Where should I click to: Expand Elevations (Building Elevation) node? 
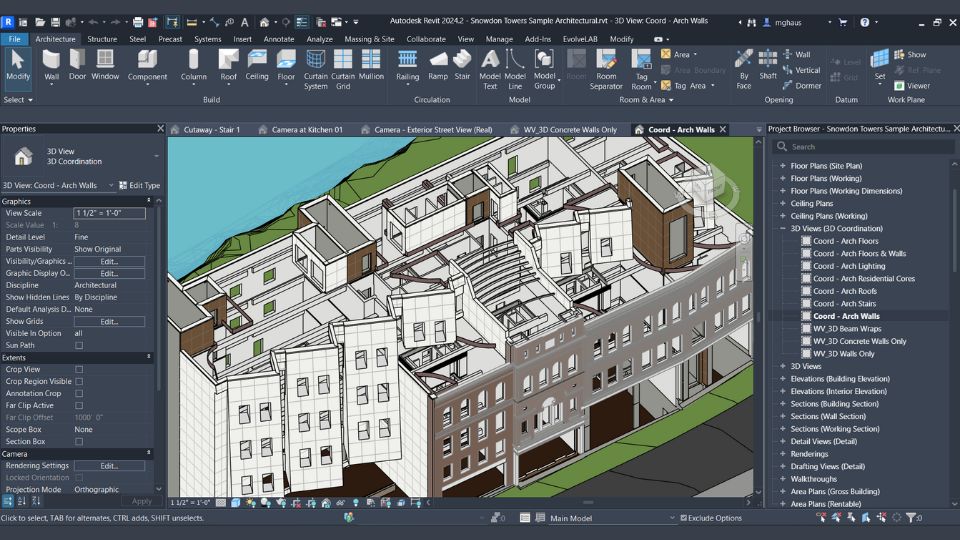[x=782, y=379]
